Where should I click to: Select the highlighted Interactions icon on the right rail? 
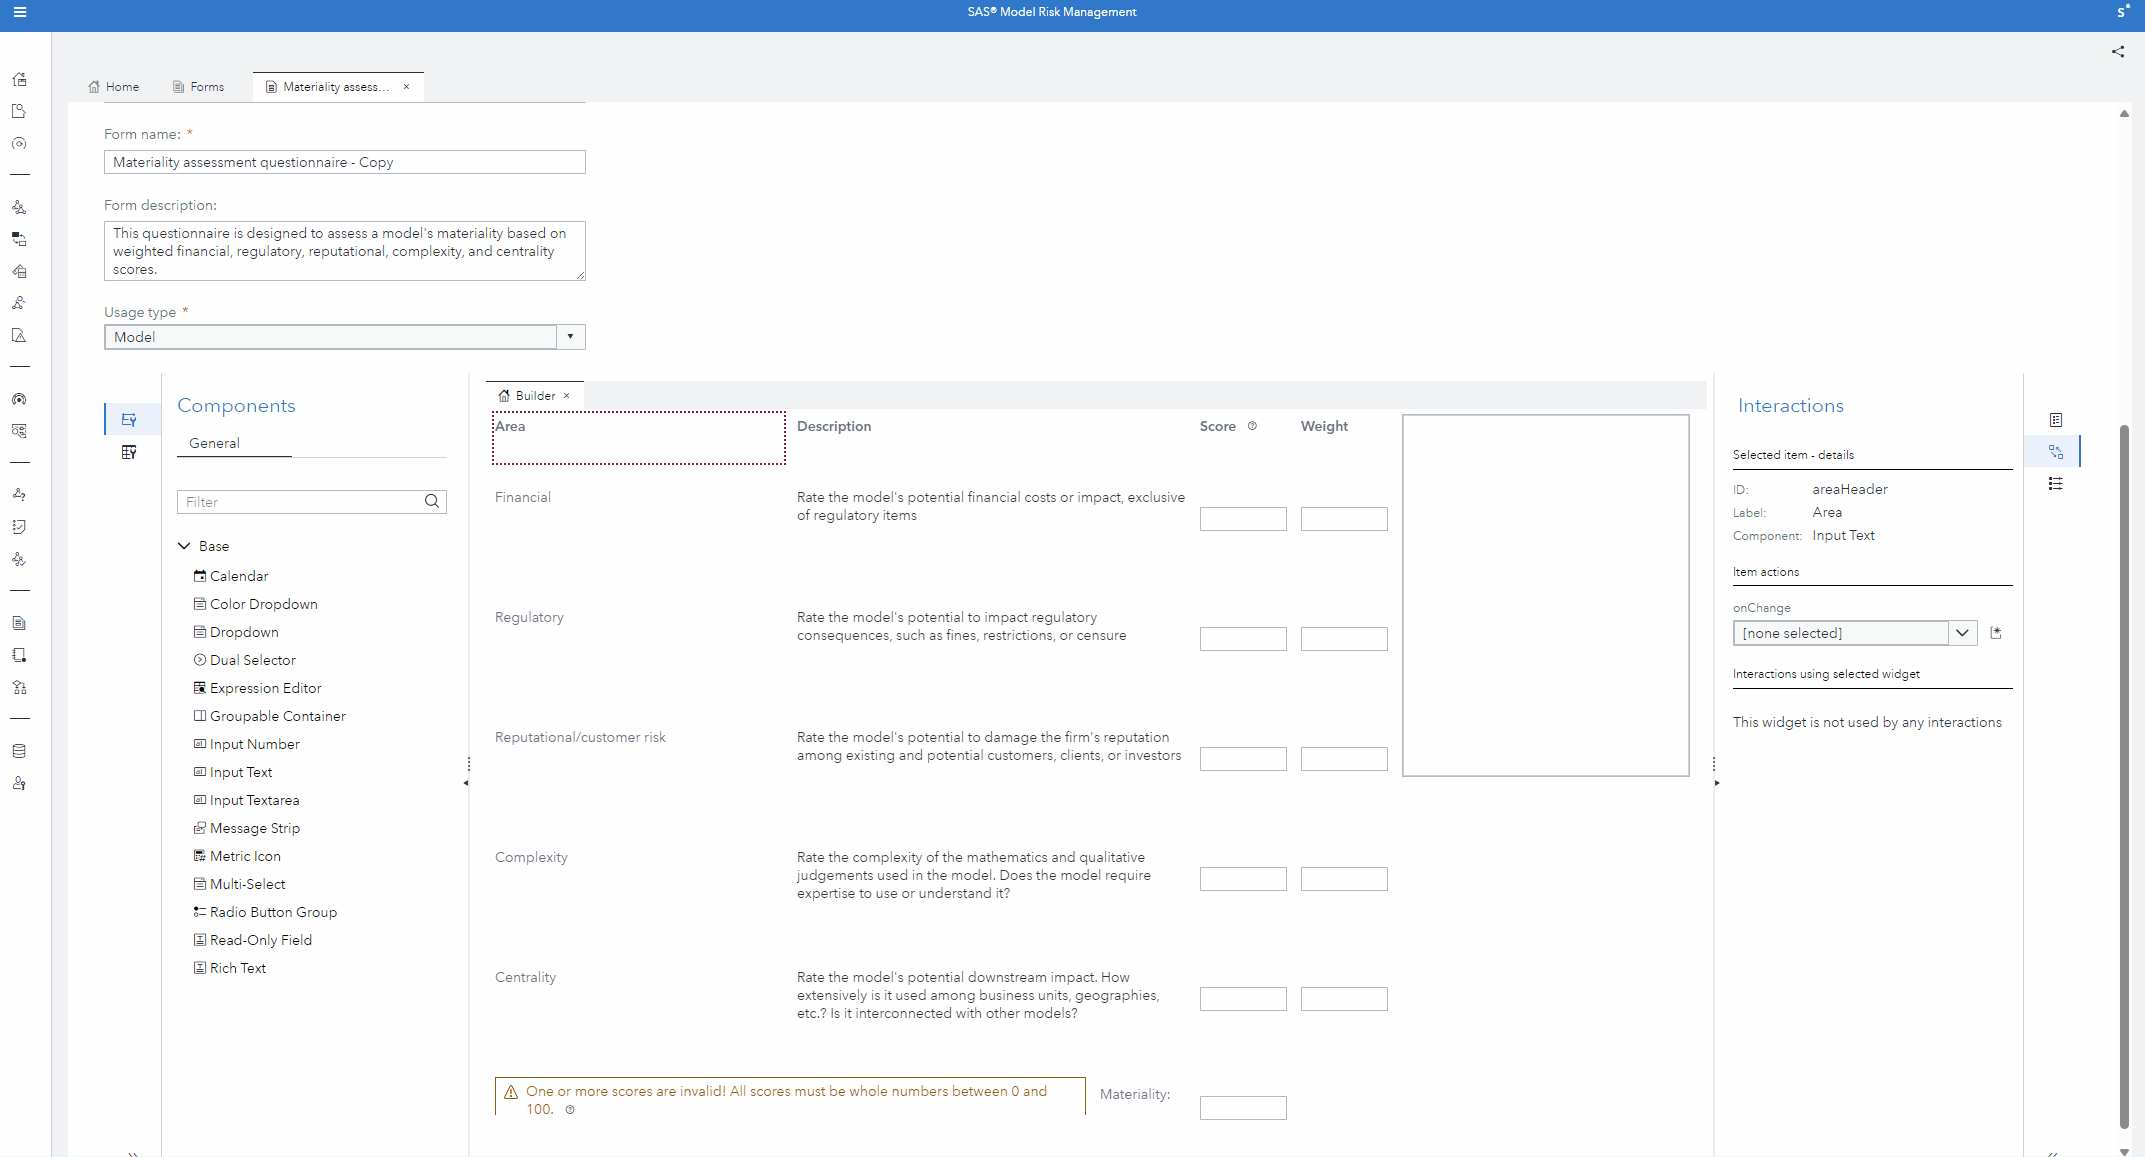tap(2056, 451)
